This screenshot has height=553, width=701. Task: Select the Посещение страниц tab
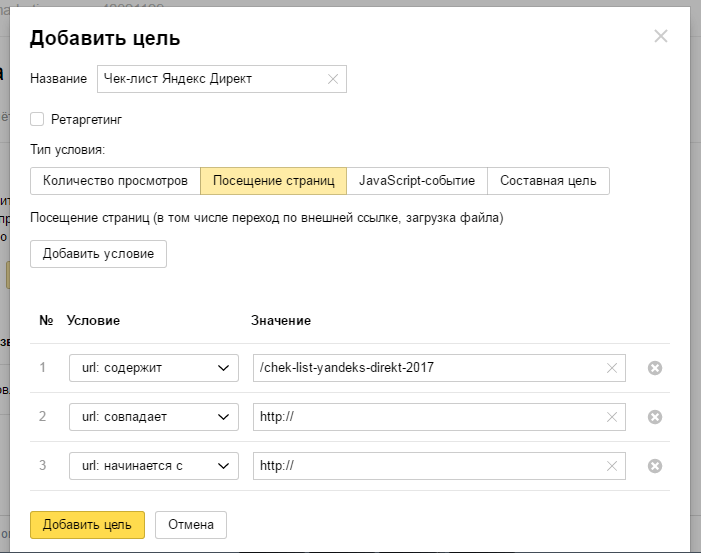click(273, 181)
